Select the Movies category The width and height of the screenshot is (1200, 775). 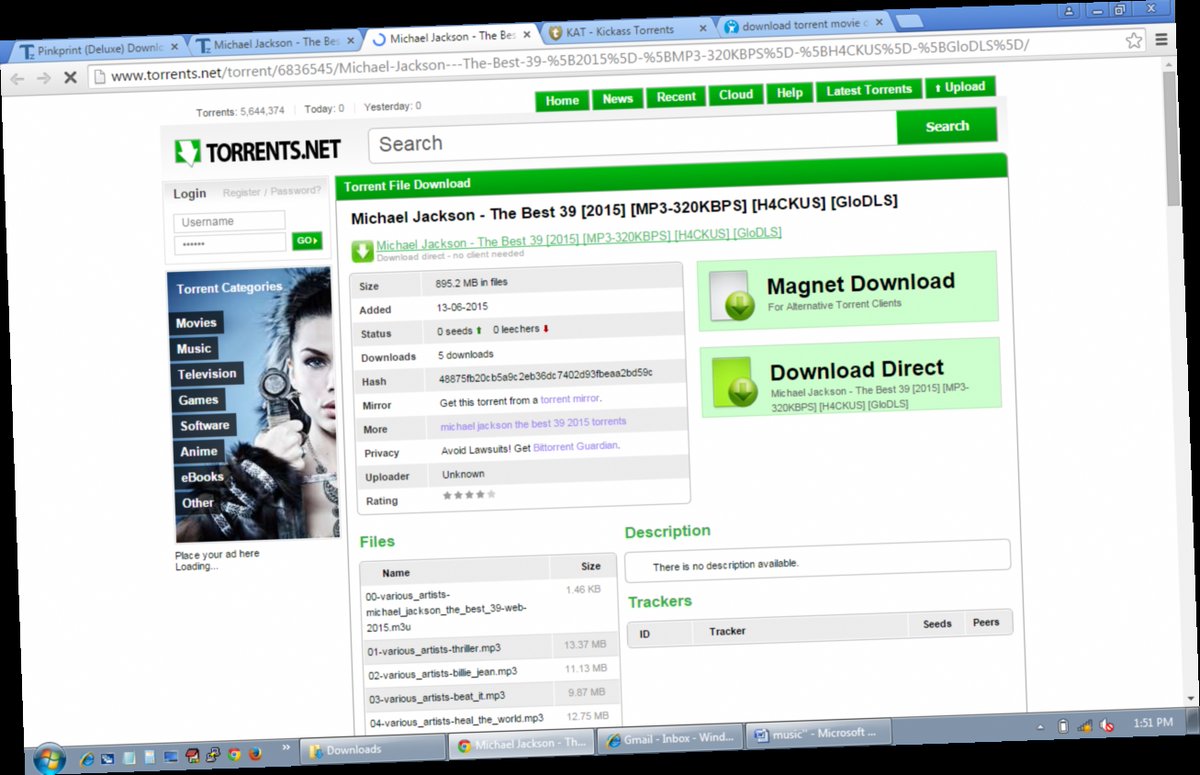click(x=197, y=323)
